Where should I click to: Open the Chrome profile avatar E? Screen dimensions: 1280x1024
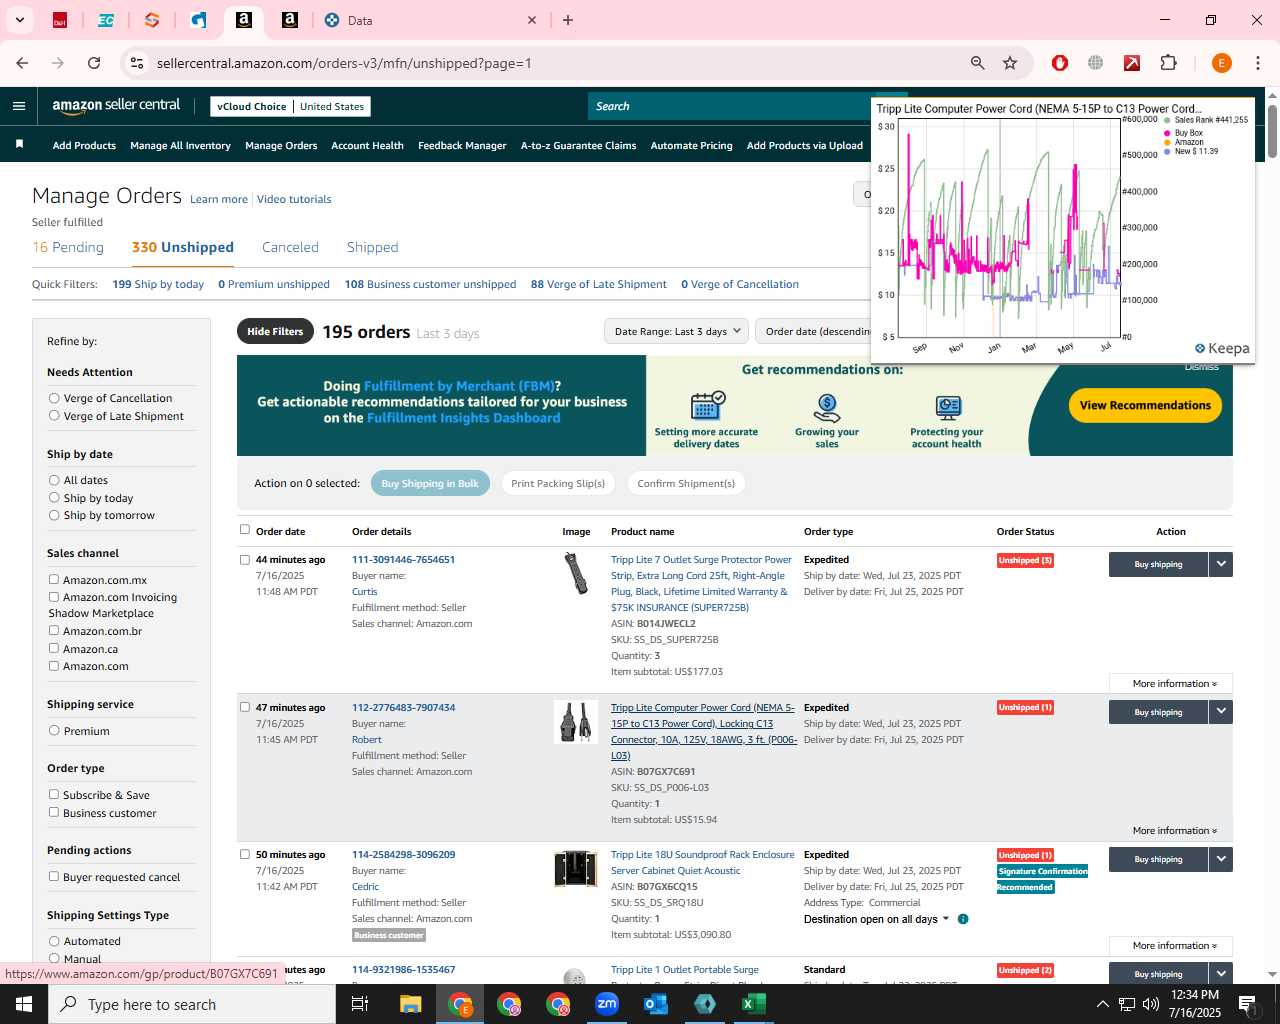click(x=1221, y=63)
